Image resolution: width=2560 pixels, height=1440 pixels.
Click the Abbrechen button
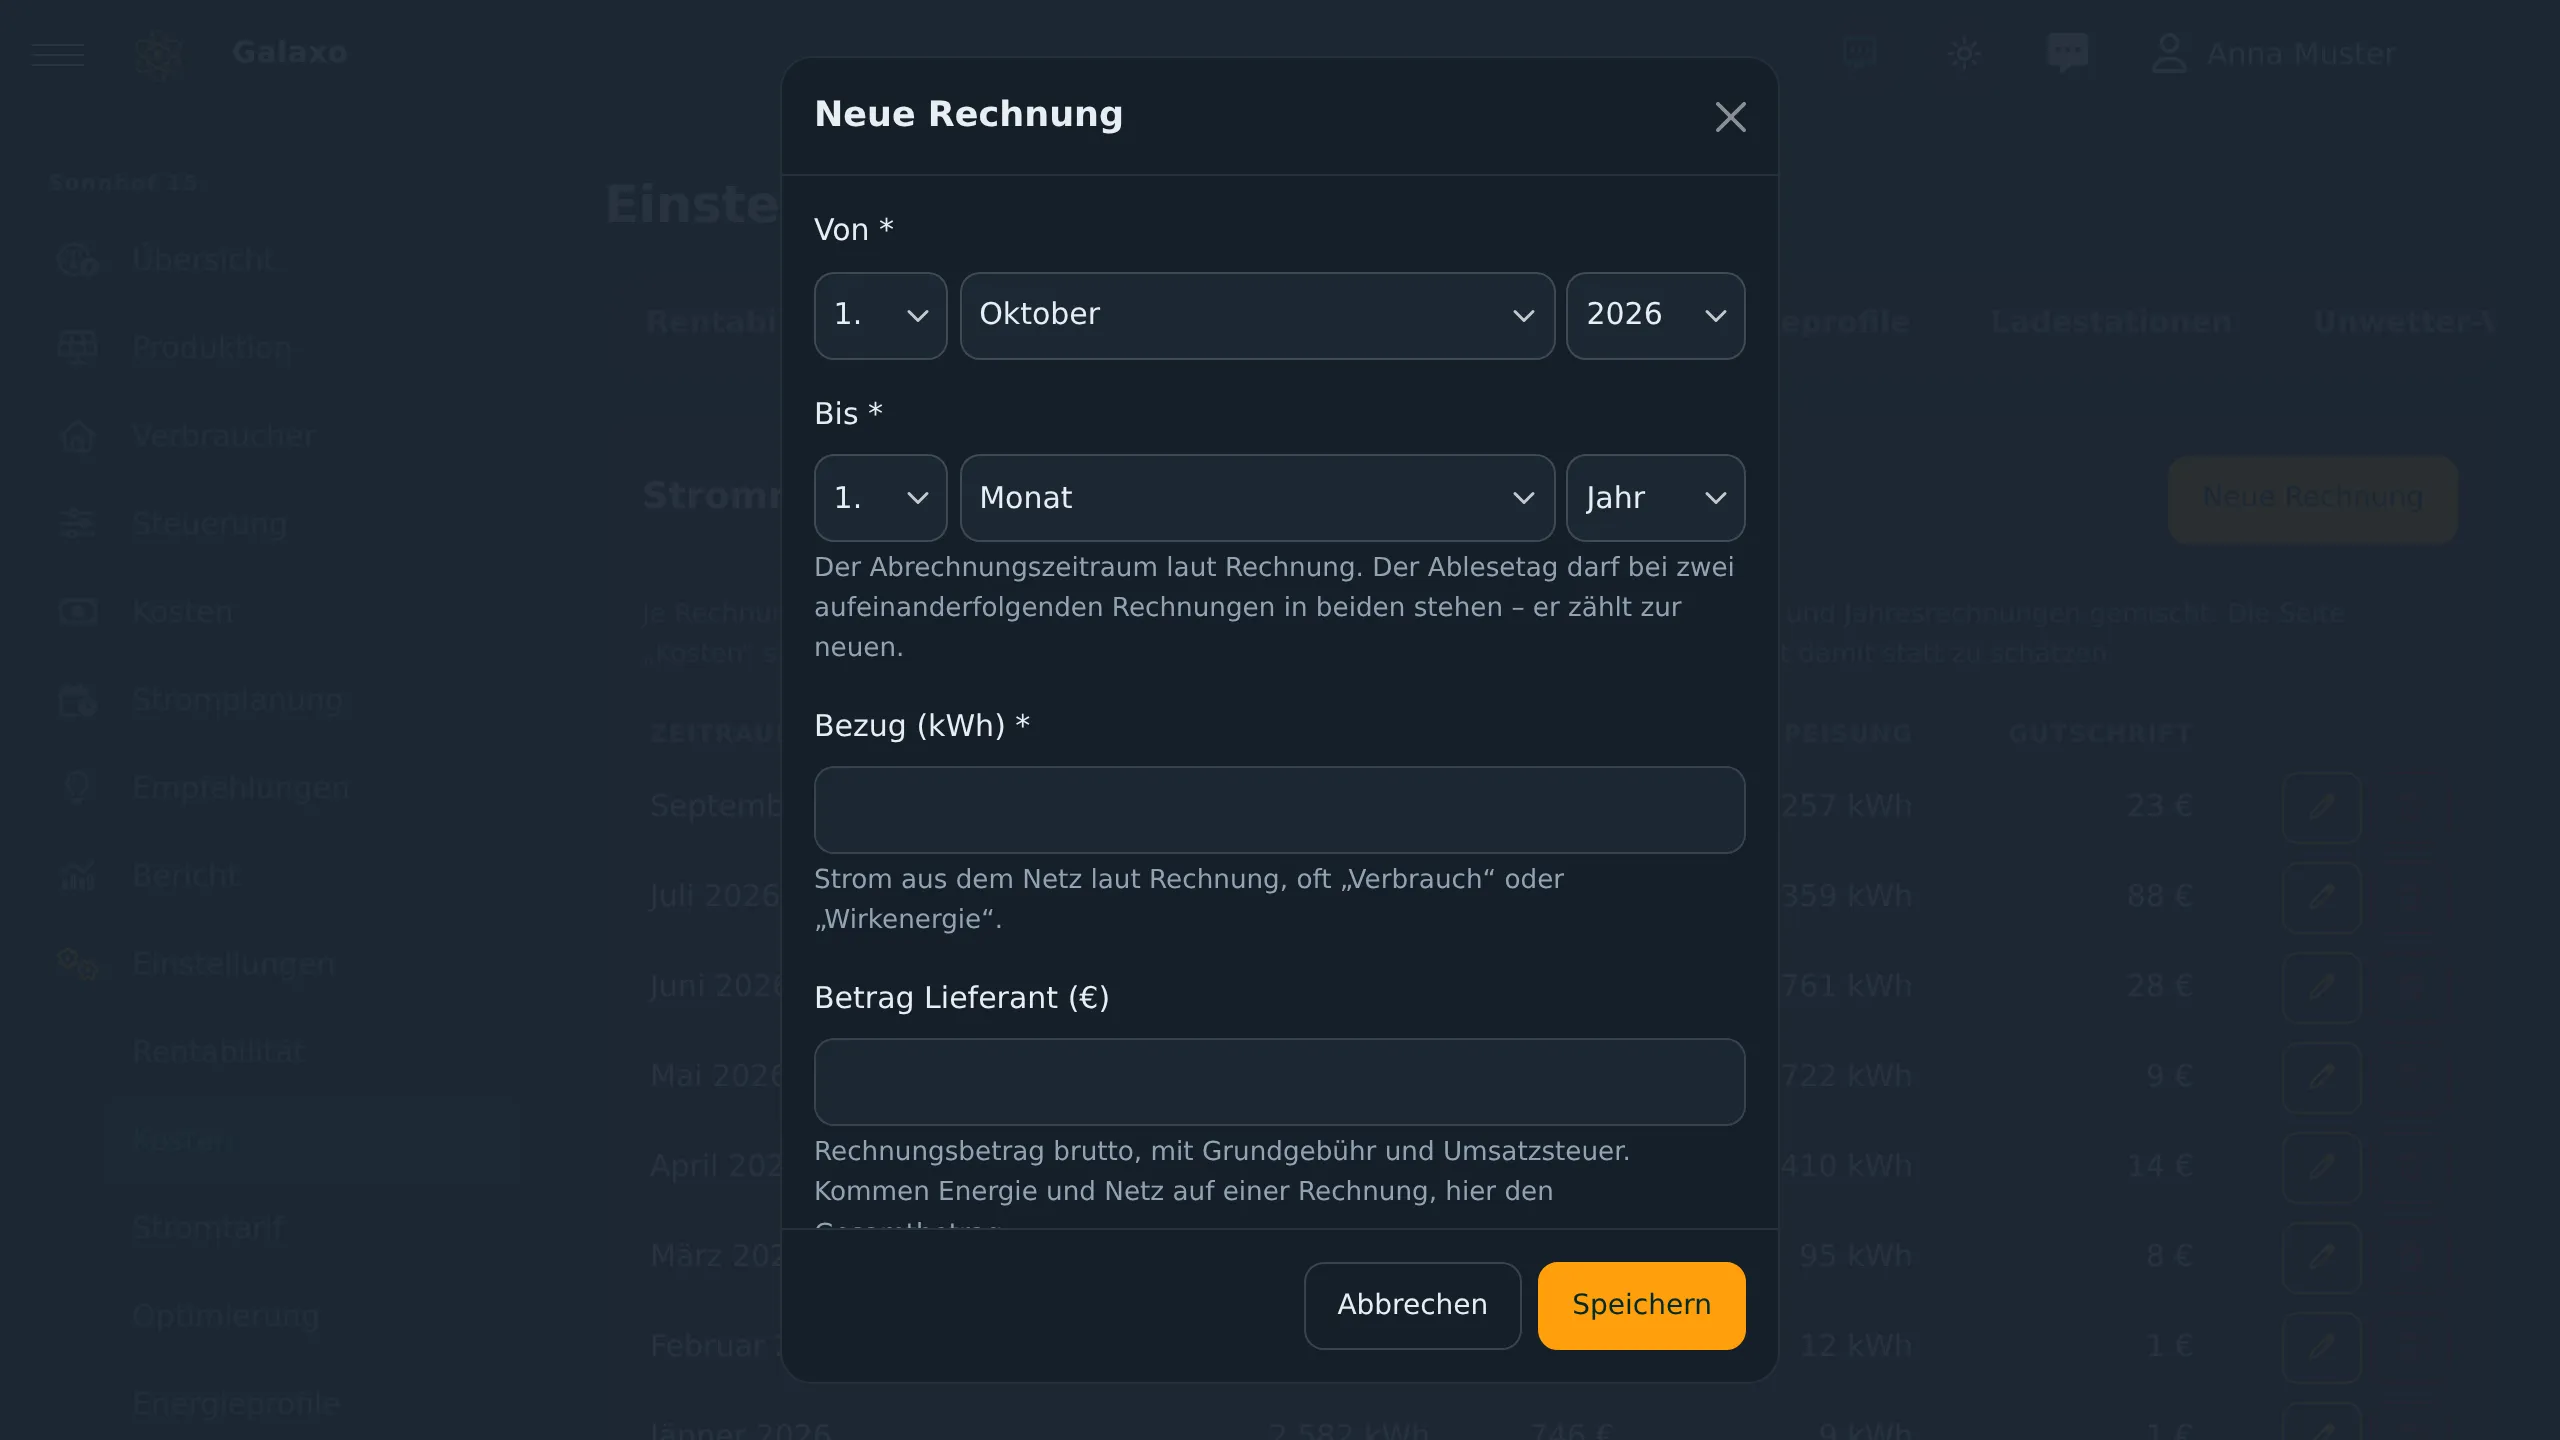tap(1412, 1305)
